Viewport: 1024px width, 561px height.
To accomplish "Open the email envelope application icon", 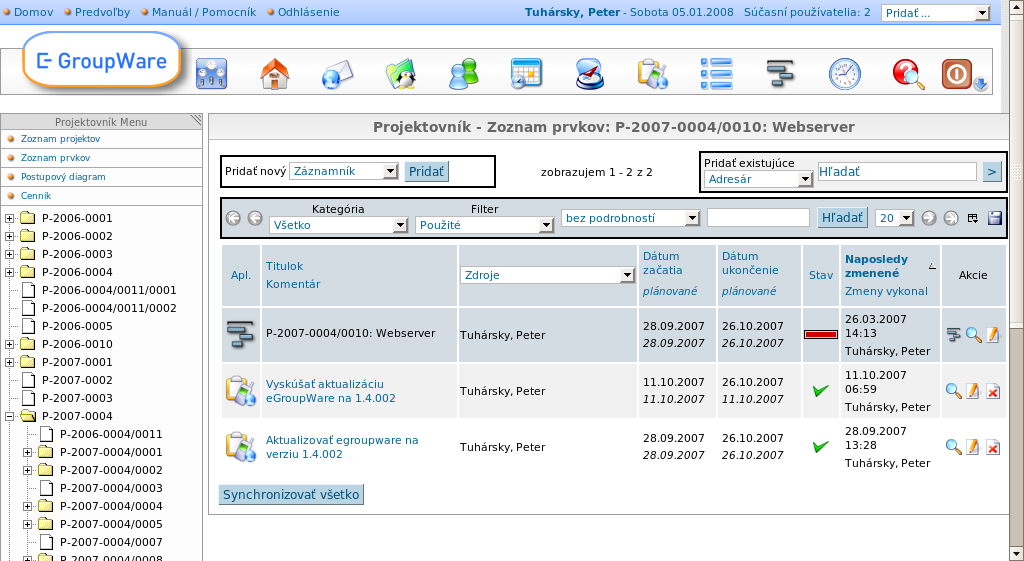I will click(337, 74).
